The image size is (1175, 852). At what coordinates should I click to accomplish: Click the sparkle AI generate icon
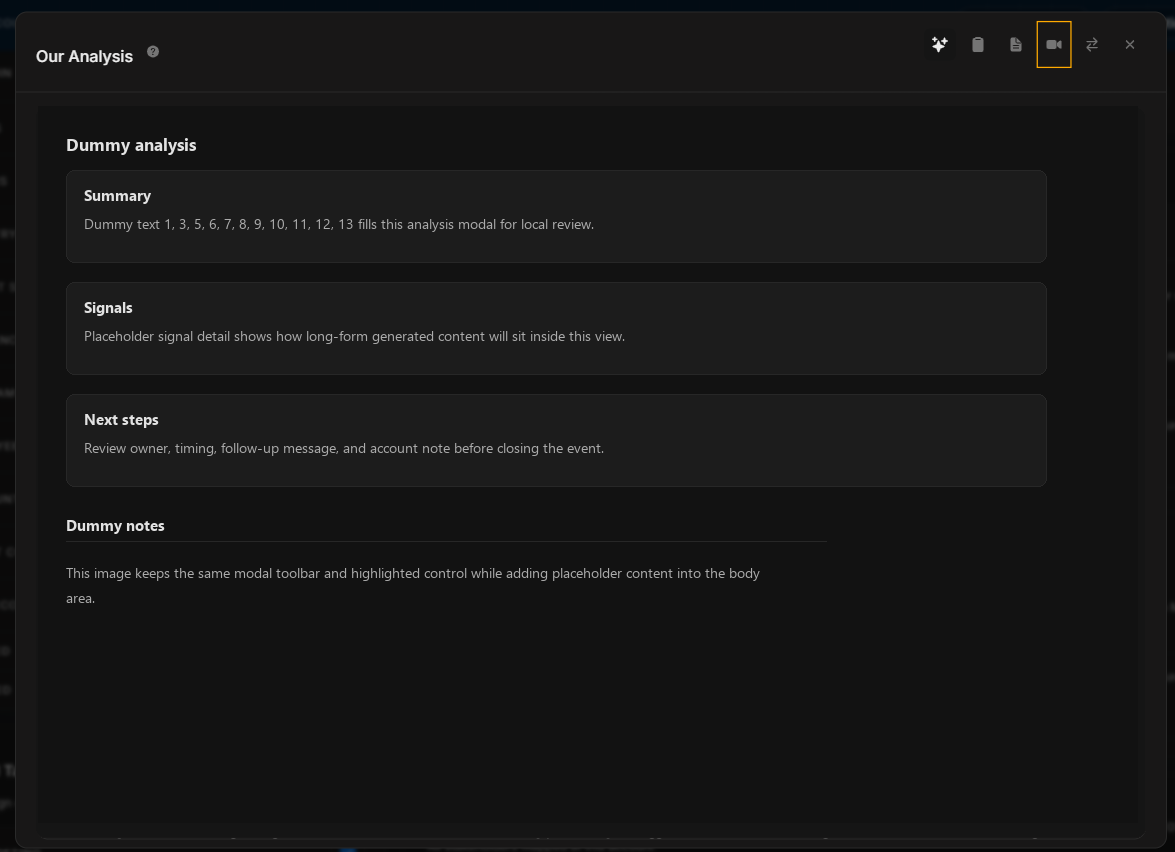tap(939, 44)
